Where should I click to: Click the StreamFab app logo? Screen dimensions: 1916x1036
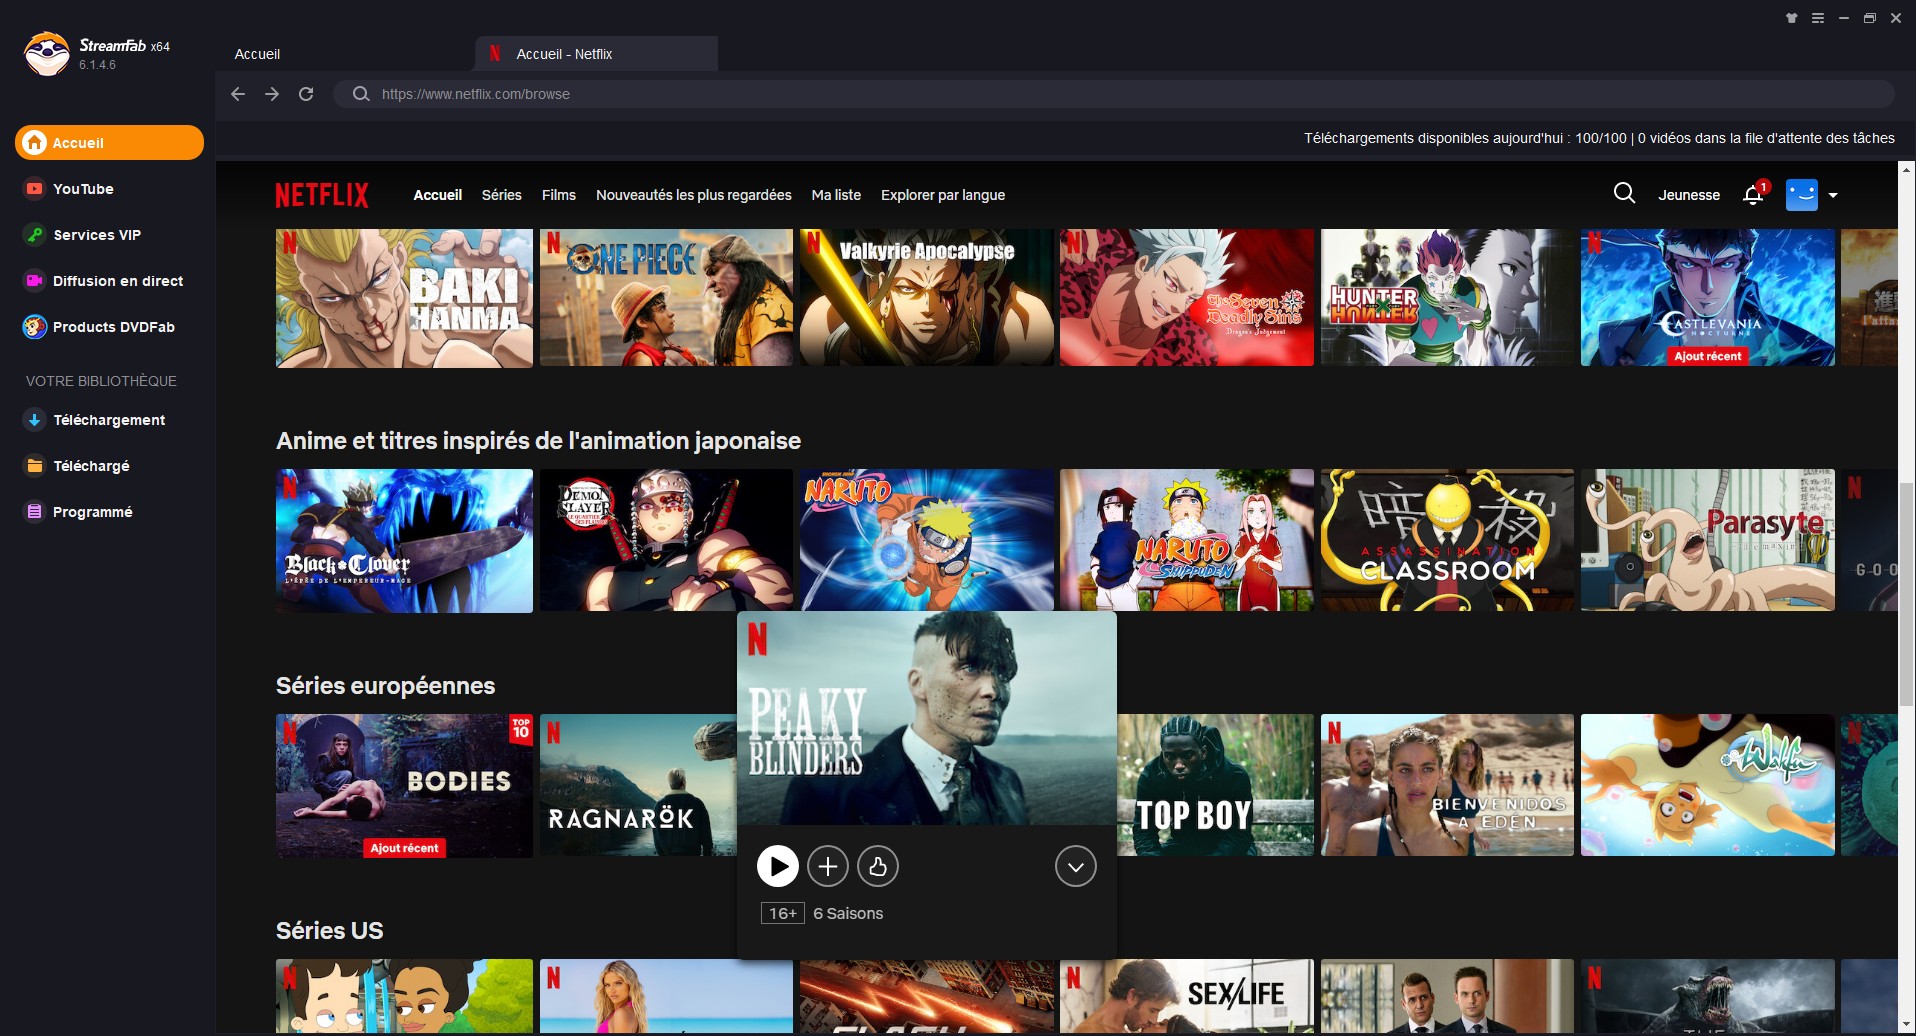click(x=46, y=54)
